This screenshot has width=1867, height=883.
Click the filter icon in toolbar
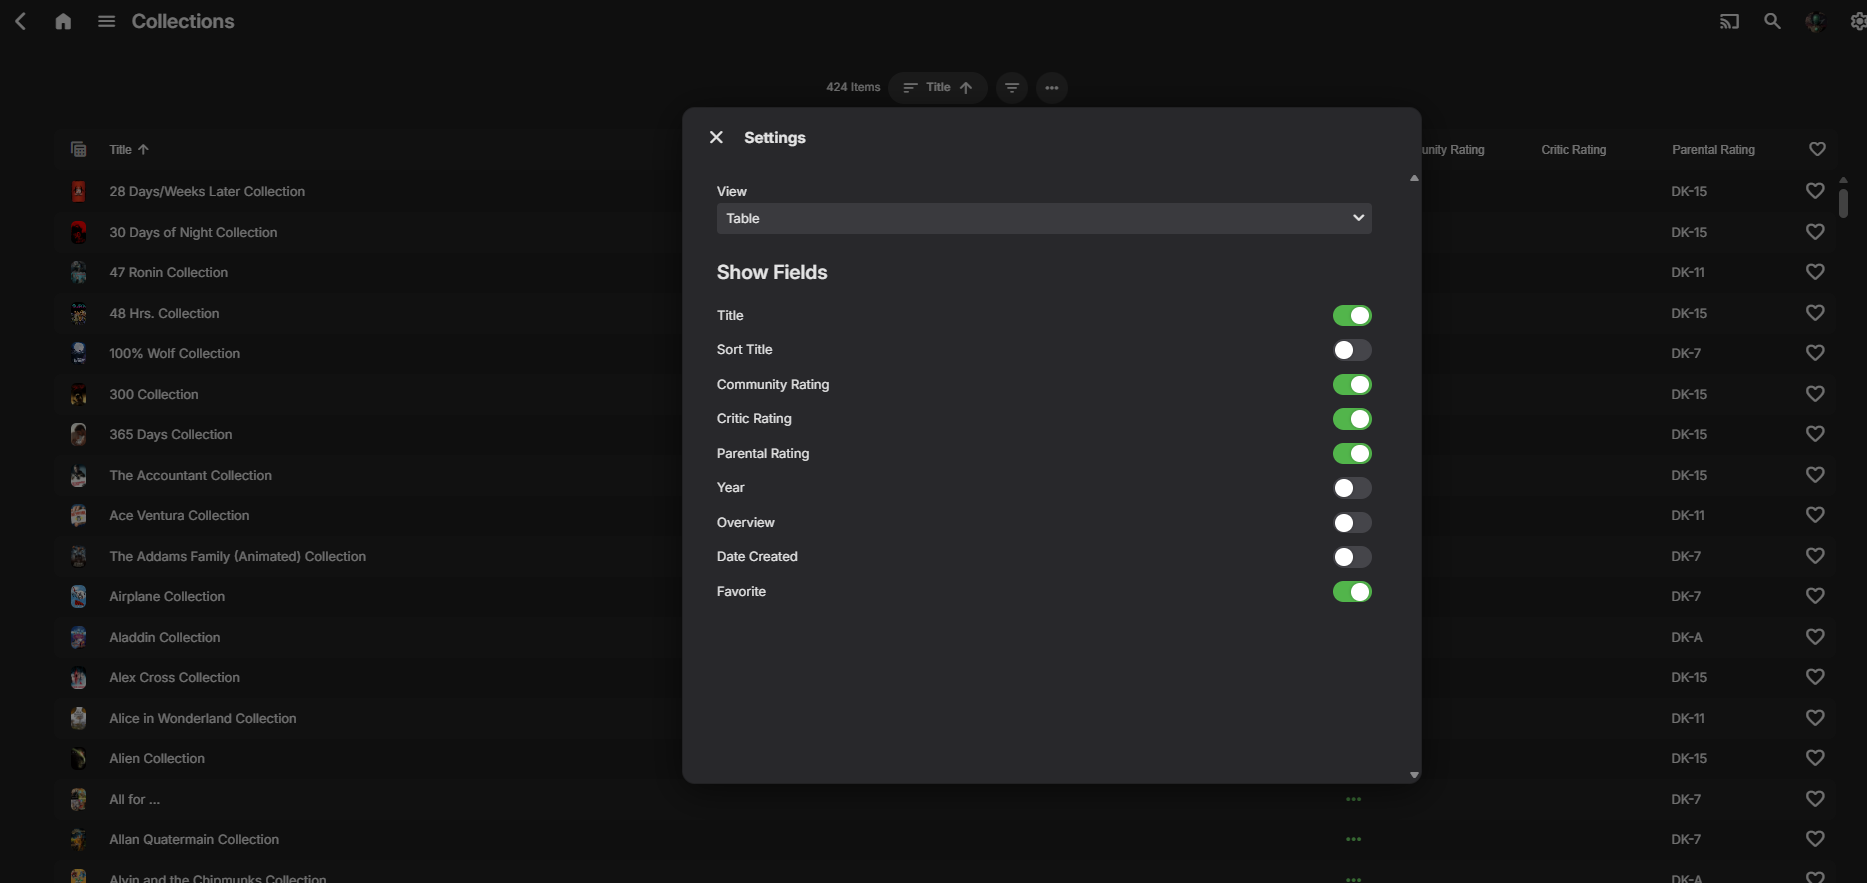(x=1012, y=88)
